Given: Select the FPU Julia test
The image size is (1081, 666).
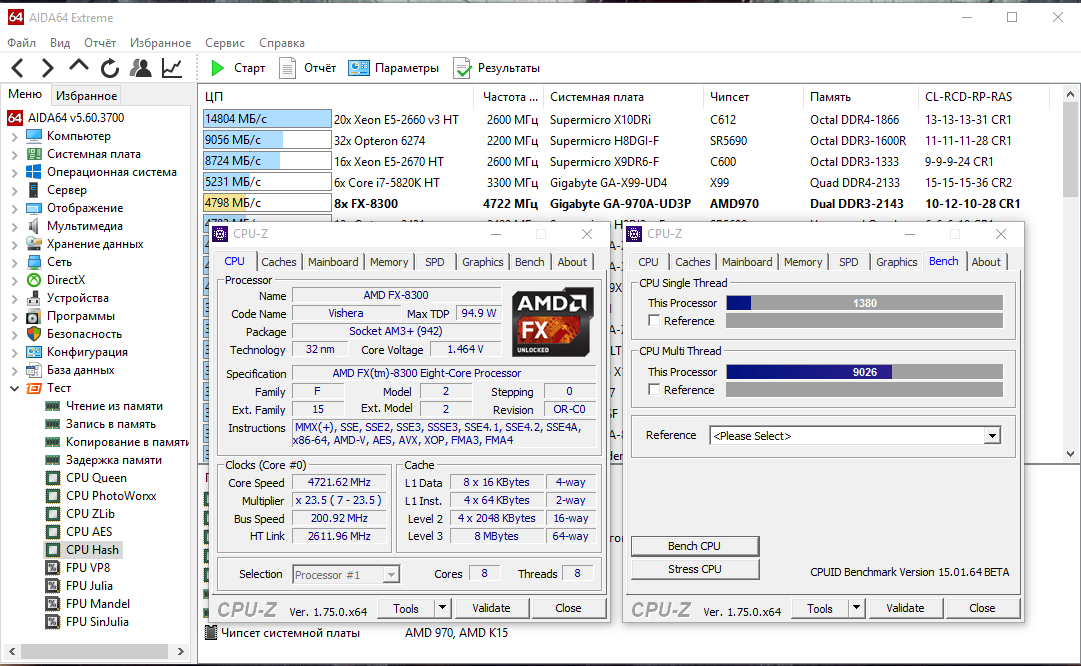Looking at the screenshot, I should click(89, 585).
